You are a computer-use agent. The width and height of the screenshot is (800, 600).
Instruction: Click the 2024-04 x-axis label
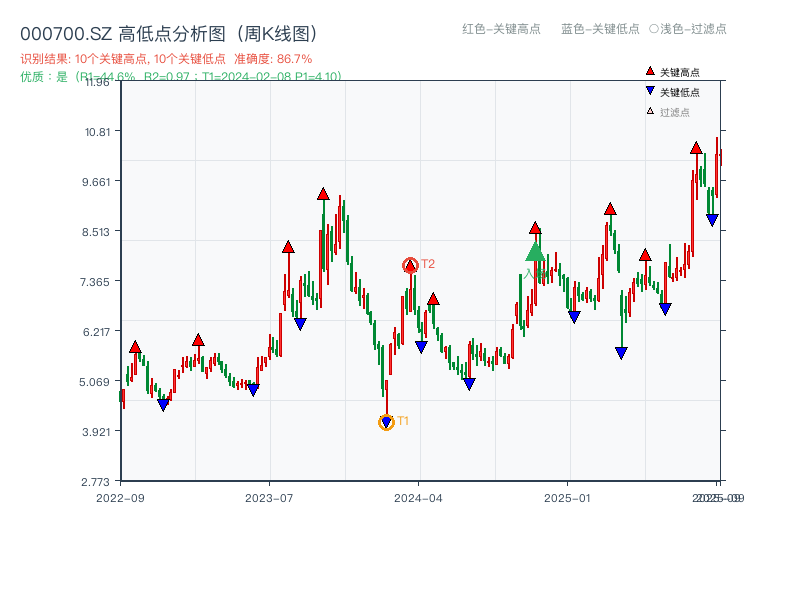click(x=417, y=495)
